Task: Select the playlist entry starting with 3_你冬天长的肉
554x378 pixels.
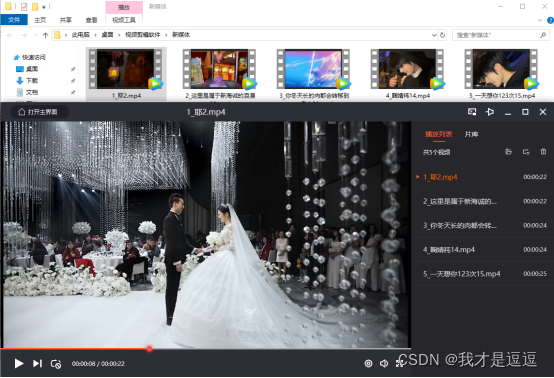Action: (x=483, y=225)
